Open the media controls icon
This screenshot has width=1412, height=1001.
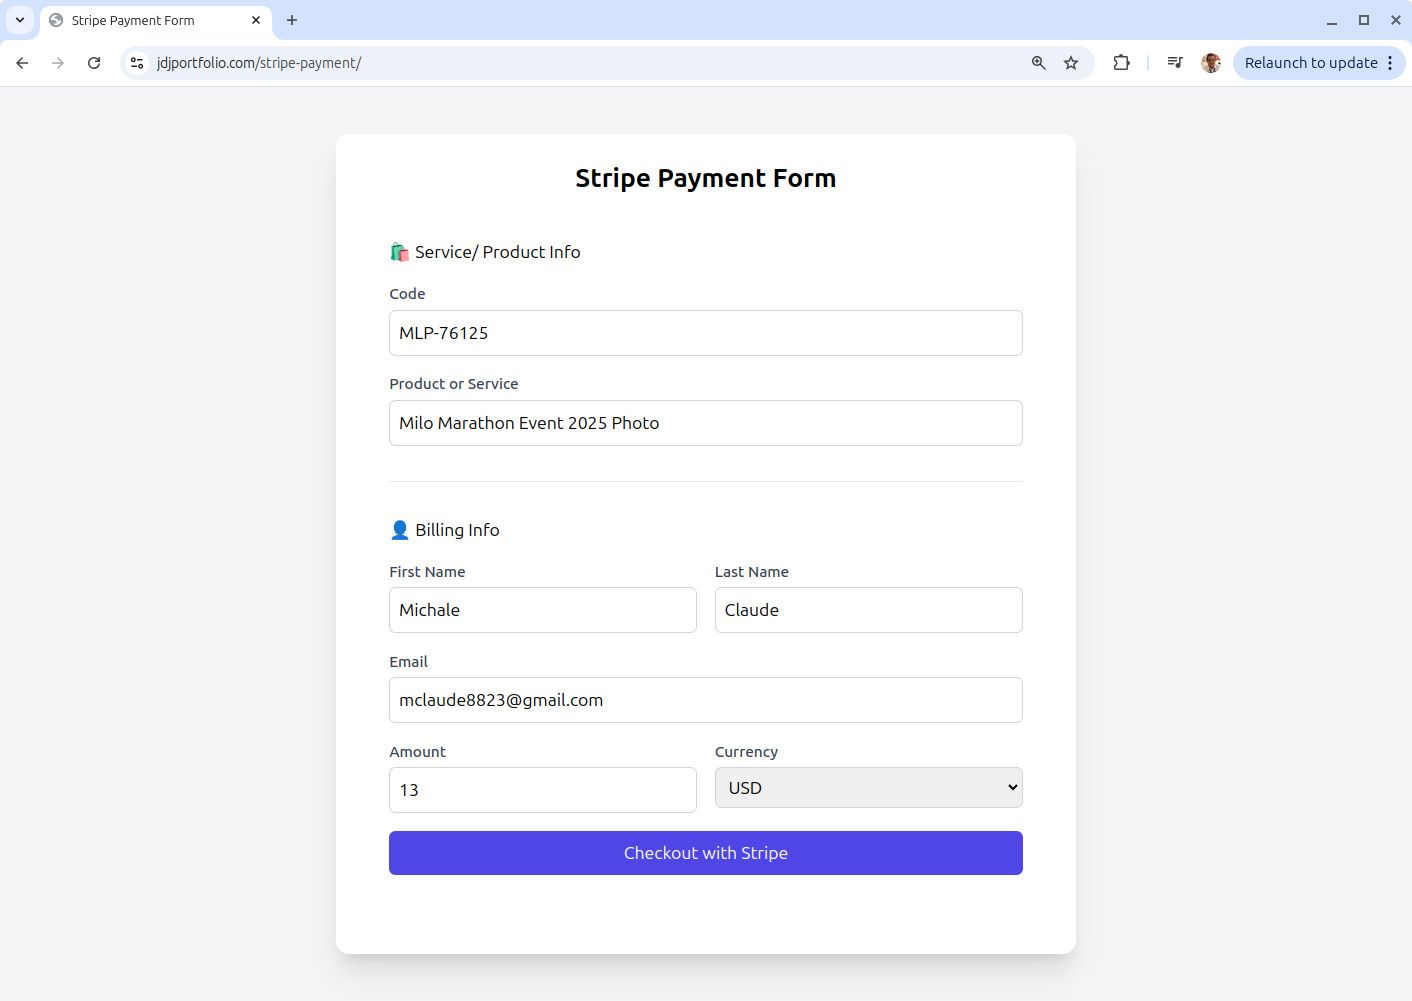[1175, 63]
